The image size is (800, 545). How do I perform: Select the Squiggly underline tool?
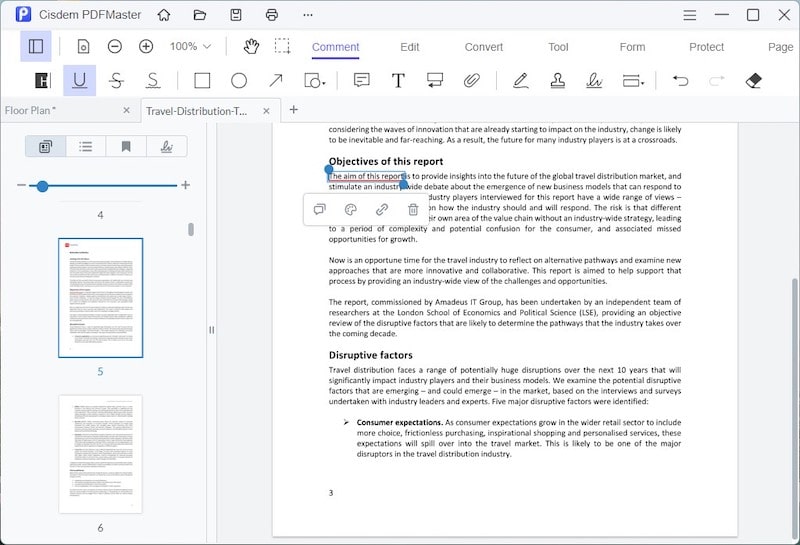pyautogui.click(x=153, y=81)
